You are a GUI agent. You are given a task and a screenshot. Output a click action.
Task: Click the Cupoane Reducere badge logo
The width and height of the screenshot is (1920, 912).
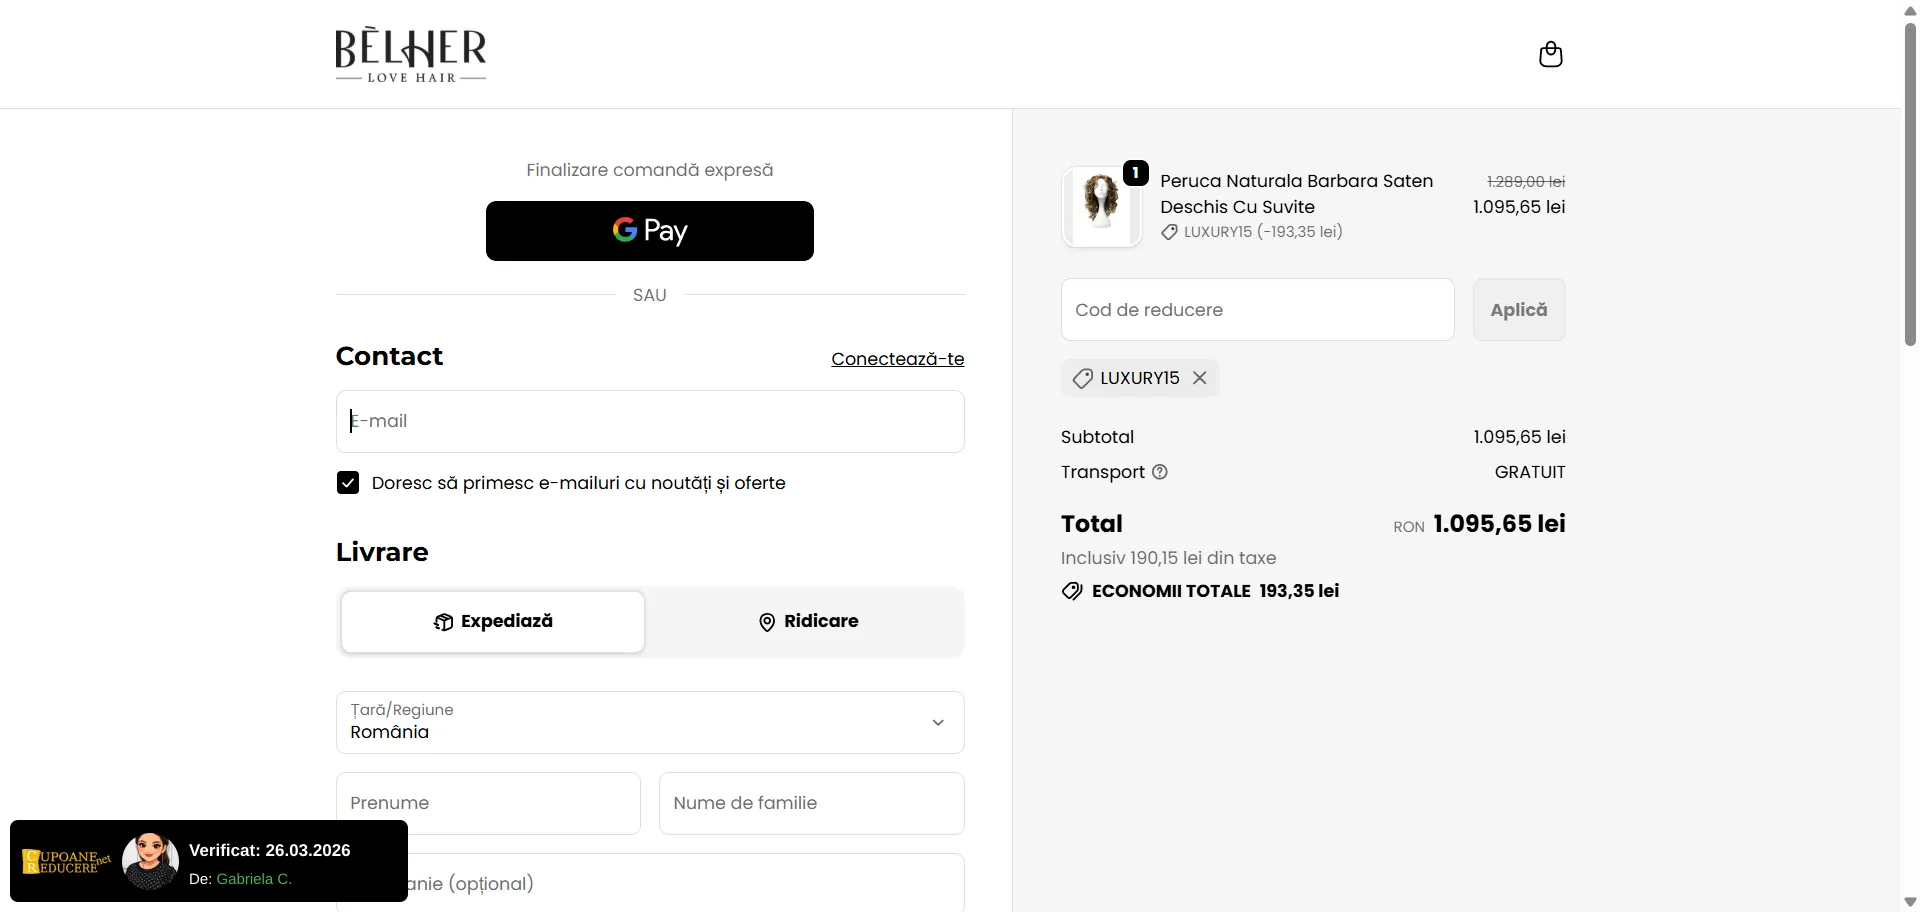coord(66,862)
